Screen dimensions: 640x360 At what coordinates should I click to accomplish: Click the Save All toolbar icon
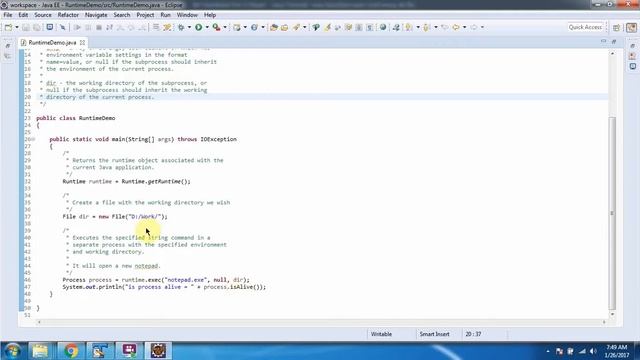37,27
